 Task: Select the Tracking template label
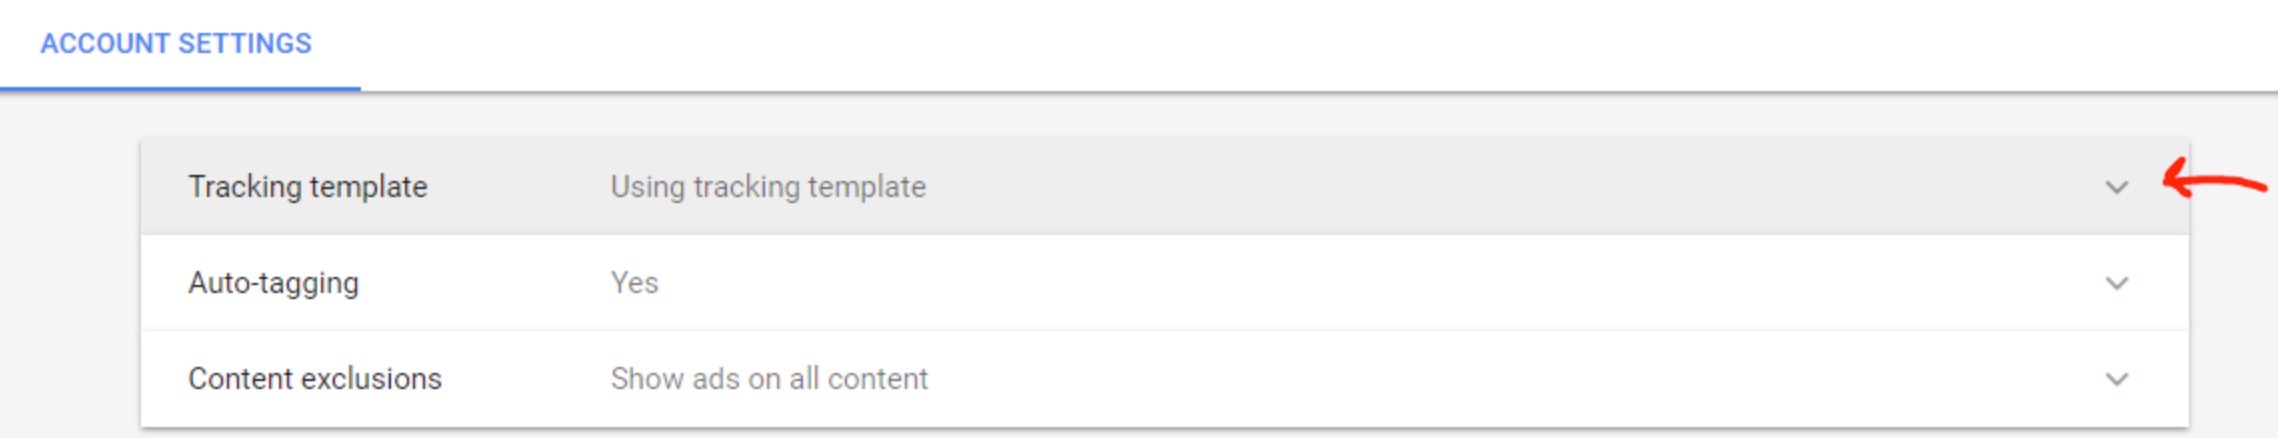pyautogui.click(x=308, y=187)
